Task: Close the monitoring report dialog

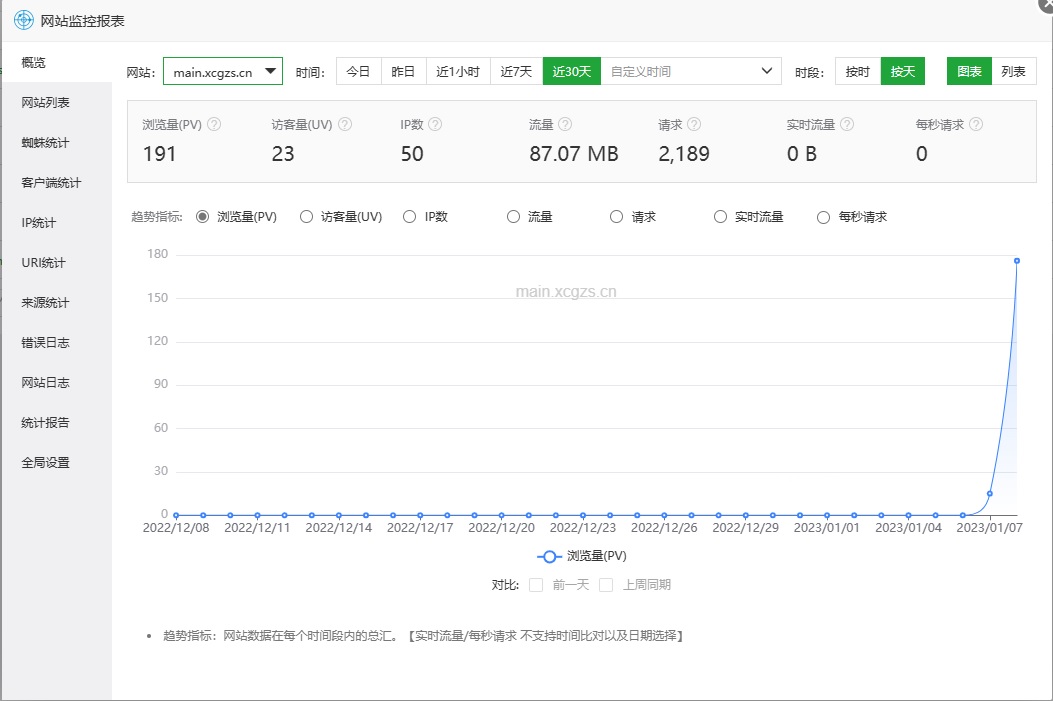Action: (x=1046, y=5)
